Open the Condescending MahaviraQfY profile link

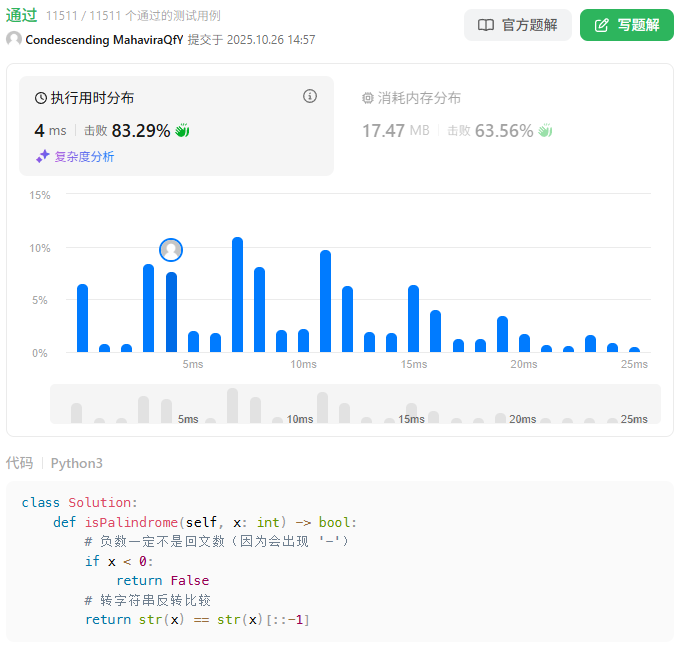tap(104, 40)
